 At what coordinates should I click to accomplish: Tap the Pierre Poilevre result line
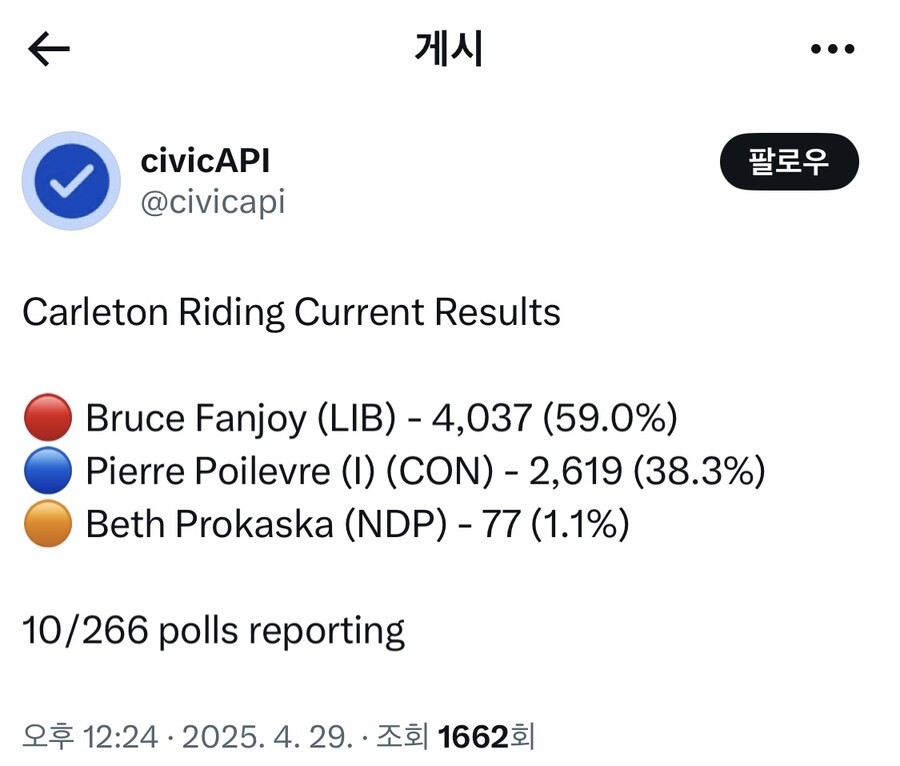425,471
